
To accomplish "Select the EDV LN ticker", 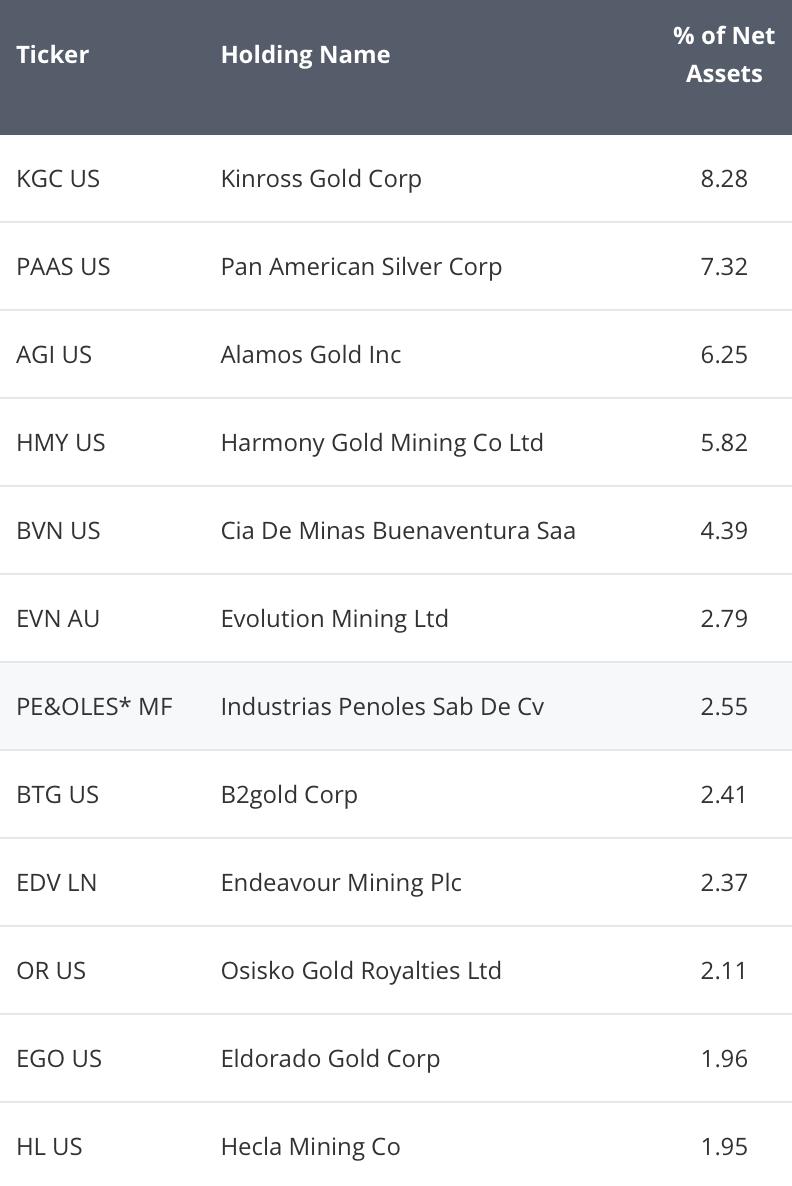I will click(57, 883).
